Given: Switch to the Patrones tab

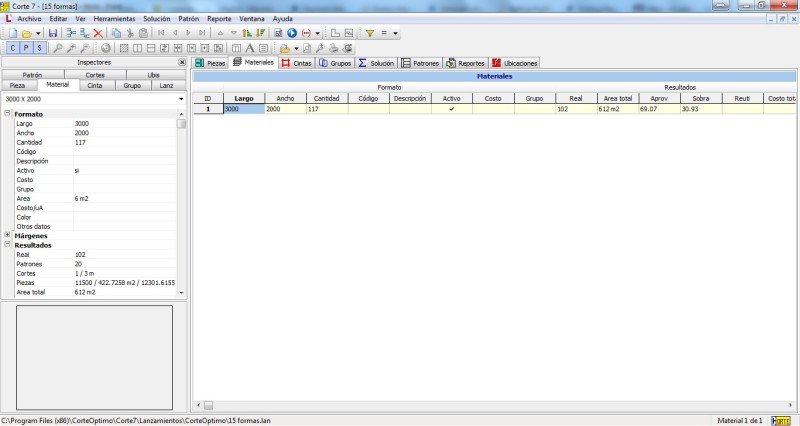Looking at the screenshot, I should click(x=420, y=63).
